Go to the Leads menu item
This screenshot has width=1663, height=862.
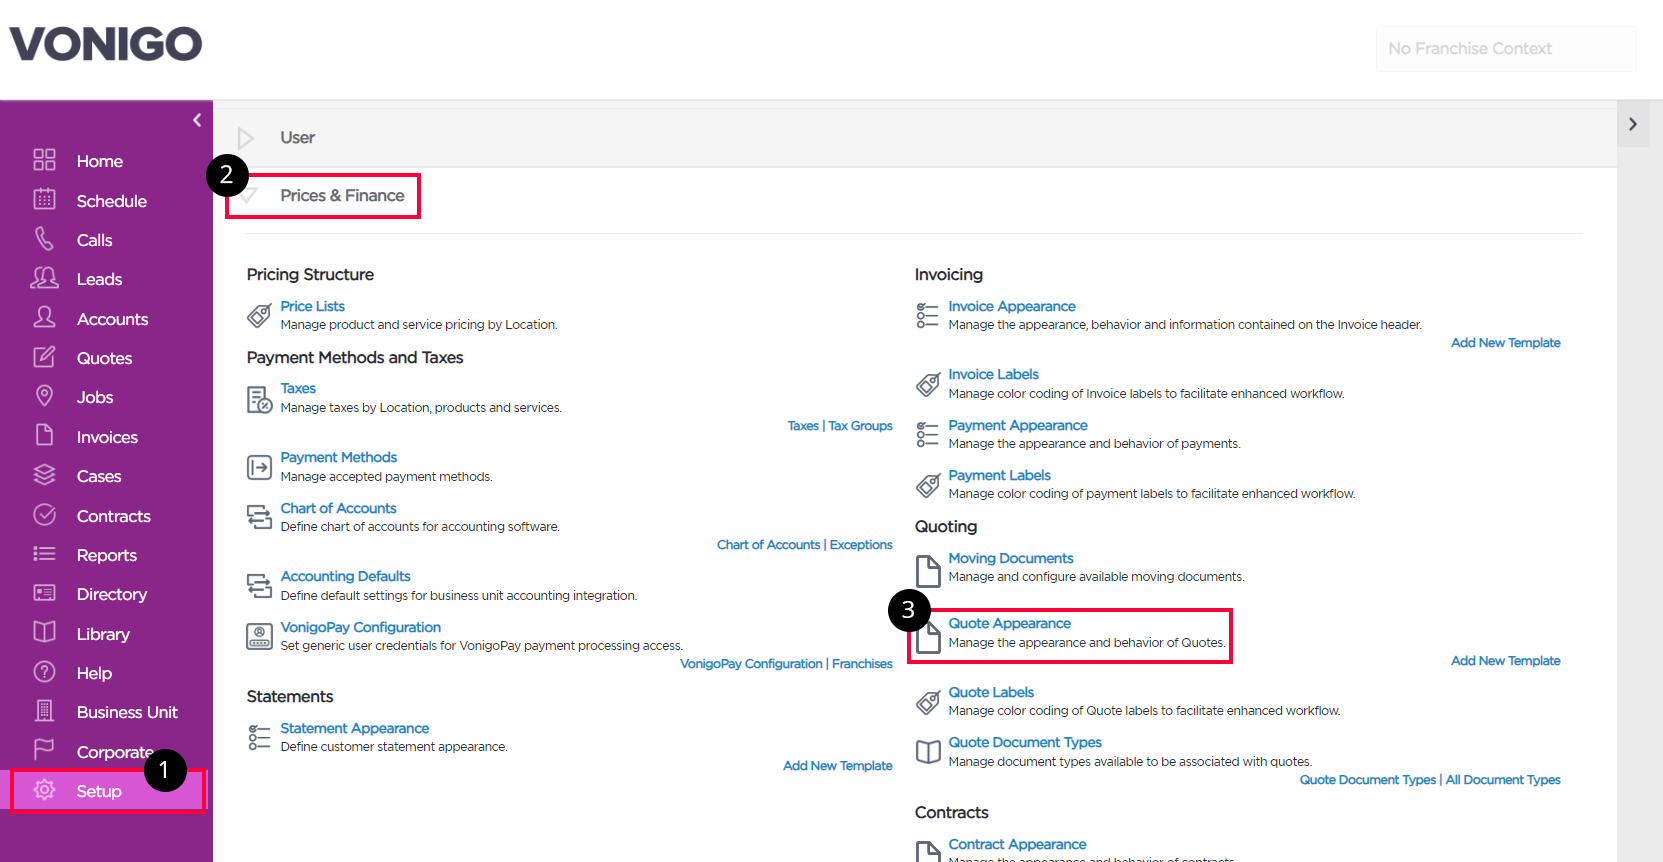tap(99, 279)
